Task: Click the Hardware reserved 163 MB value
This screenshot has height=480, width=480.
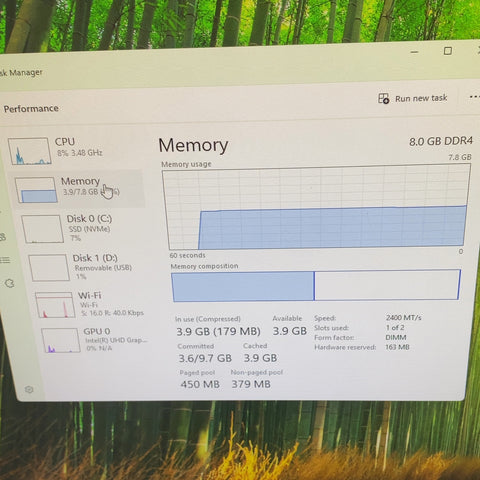Action: 397,347
